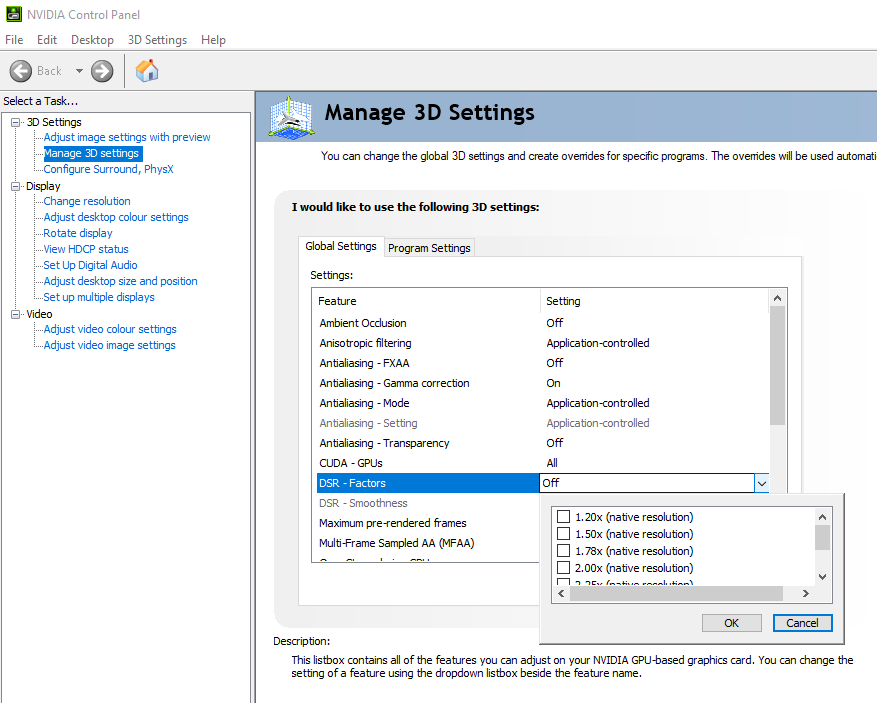The image size is (877, 703).
Task: Open the Back history dropdown arrow
Action: (x=79, y=71)
